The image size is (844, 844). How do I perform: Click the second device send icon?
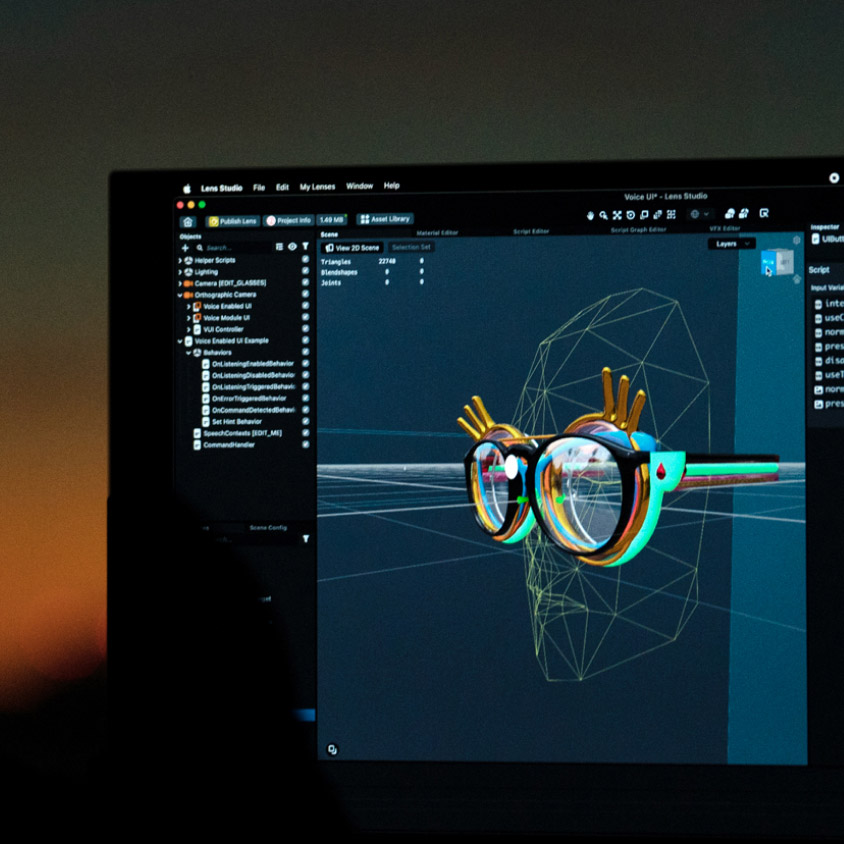coord(743,214)
